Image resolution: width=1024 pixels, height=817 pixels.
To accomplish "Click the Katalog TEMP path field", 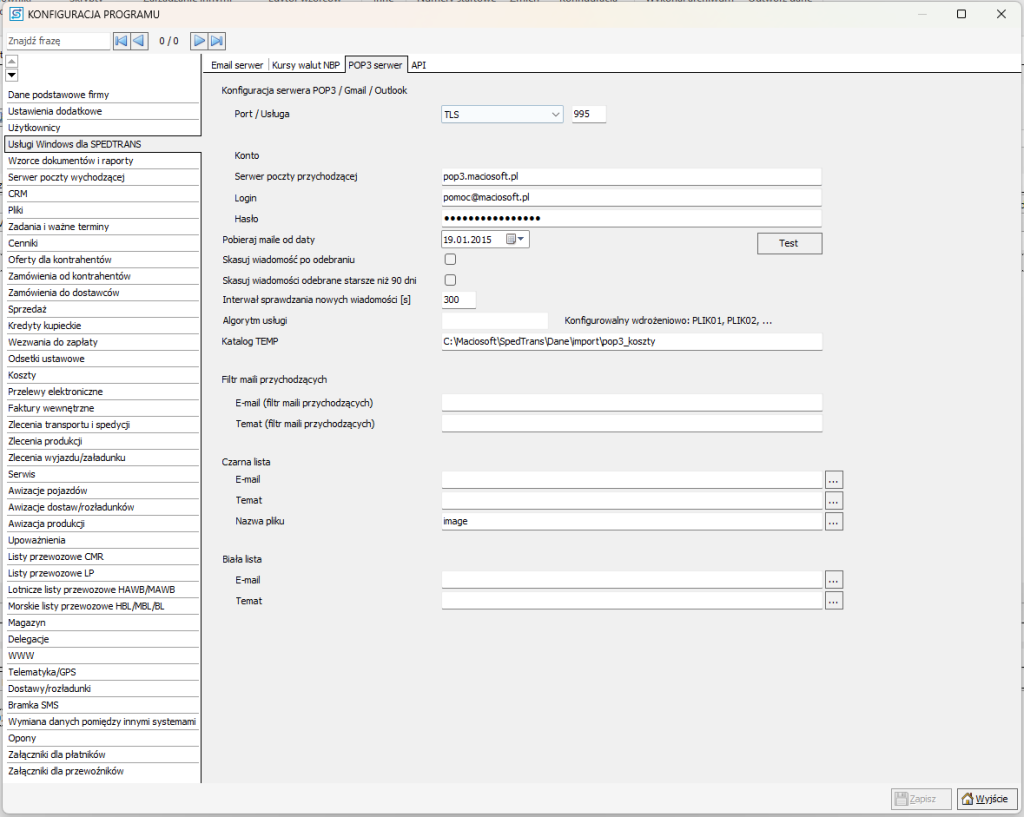I will pyautogui.click(x=631, y=342).
